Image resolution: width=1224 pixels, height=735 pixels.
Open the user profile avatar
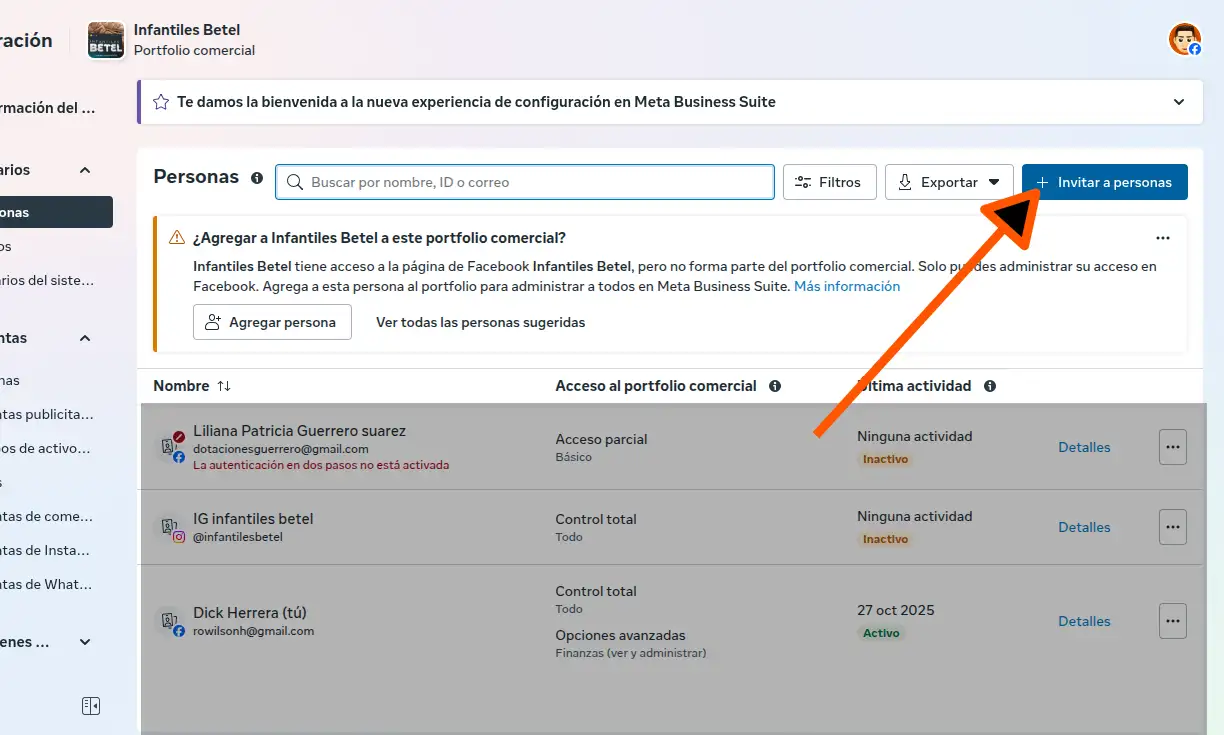(1185, 40)
